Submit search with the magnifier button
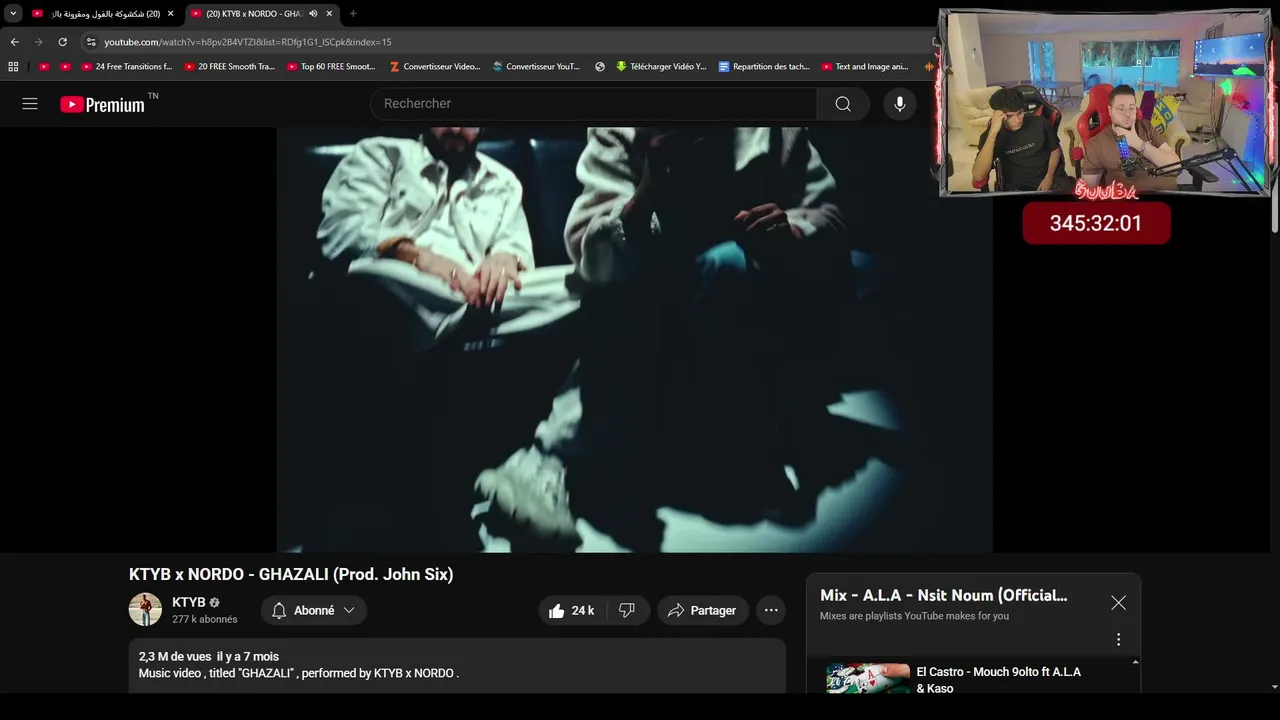This screenshot has height=720, width=1280. click(843, 104)
